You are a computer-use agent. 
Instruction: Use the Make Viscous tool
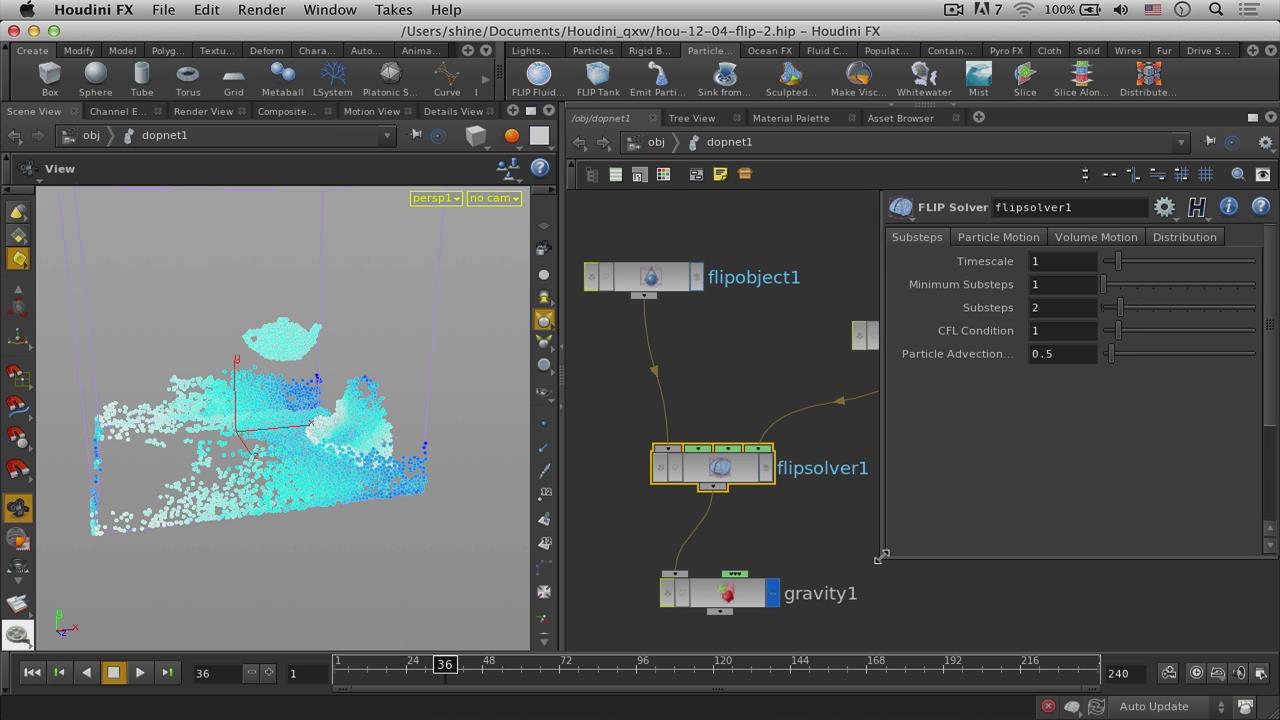coord(858,78)
